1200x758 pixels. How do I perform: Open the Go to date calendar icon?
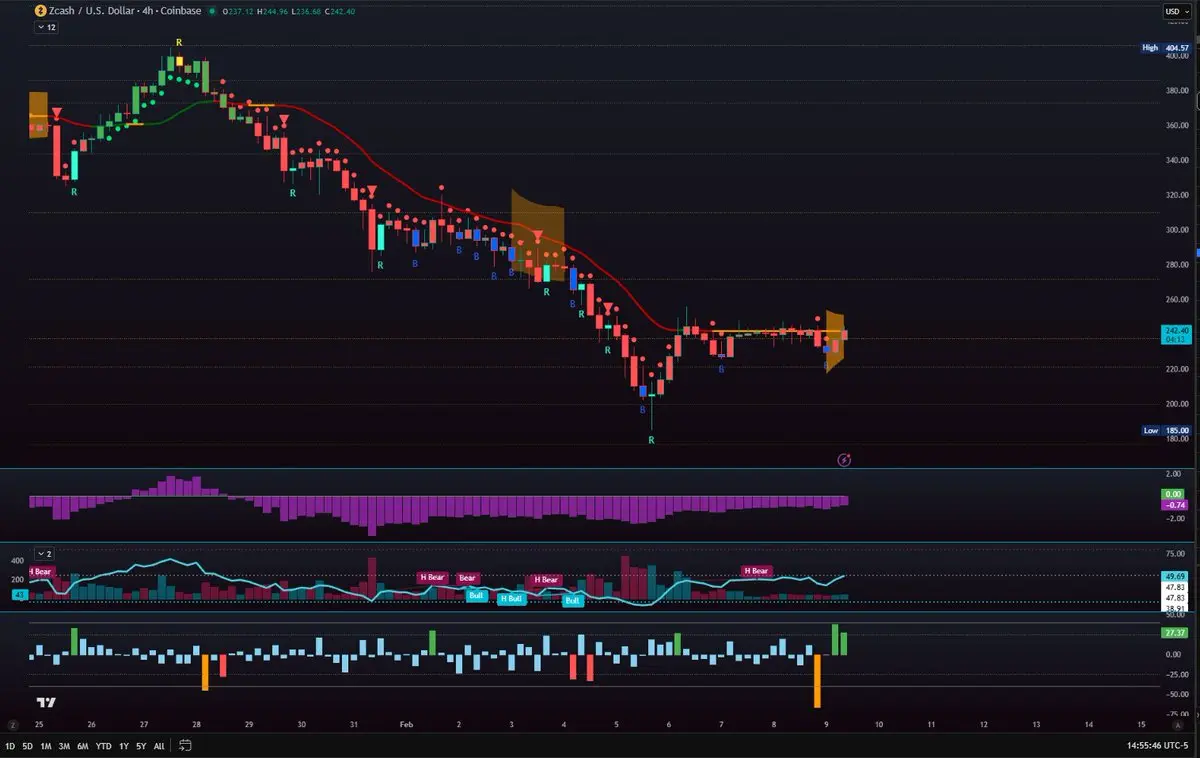186,745
